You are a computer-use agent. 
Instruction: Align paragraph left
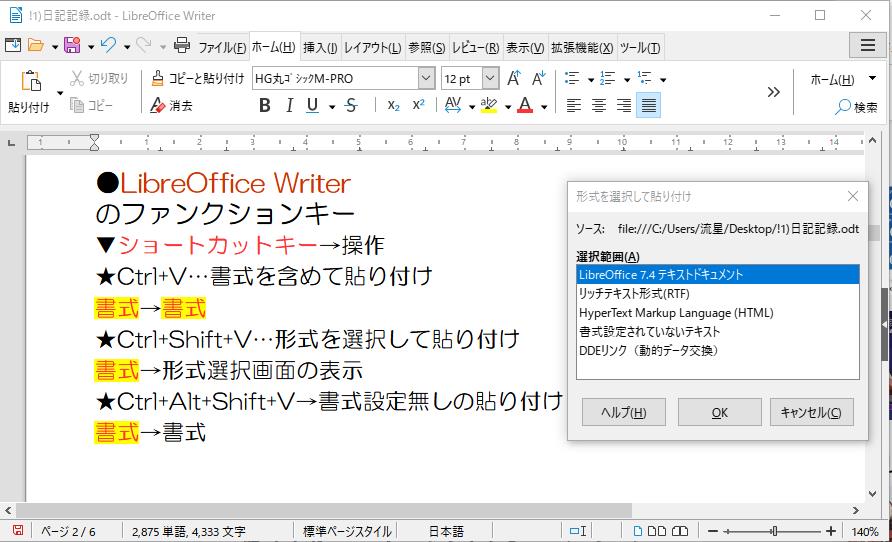573,105
